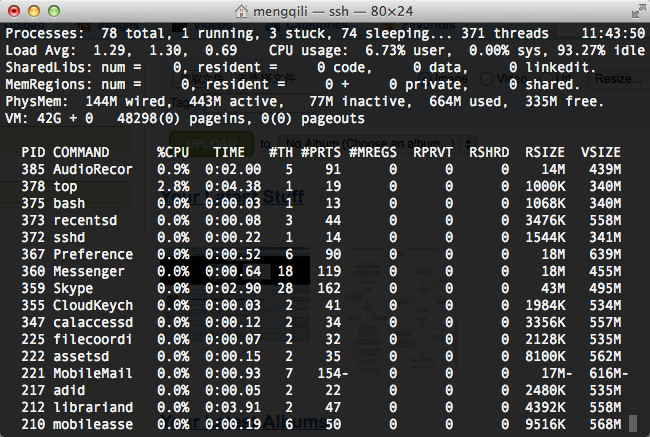Click the terminal cursor block at bottom right
This screenshot has width=650, height=437.
click(x=633, y=424)
